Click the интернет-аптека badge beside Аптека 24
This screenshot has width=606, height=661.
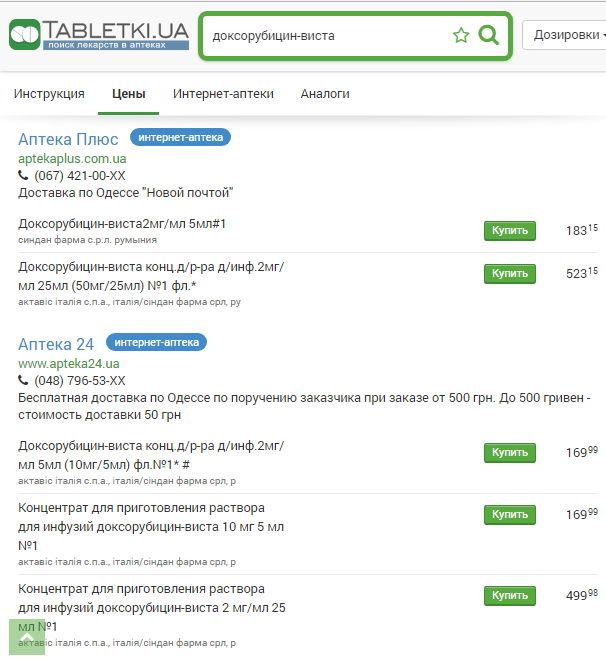pos(156,343)
